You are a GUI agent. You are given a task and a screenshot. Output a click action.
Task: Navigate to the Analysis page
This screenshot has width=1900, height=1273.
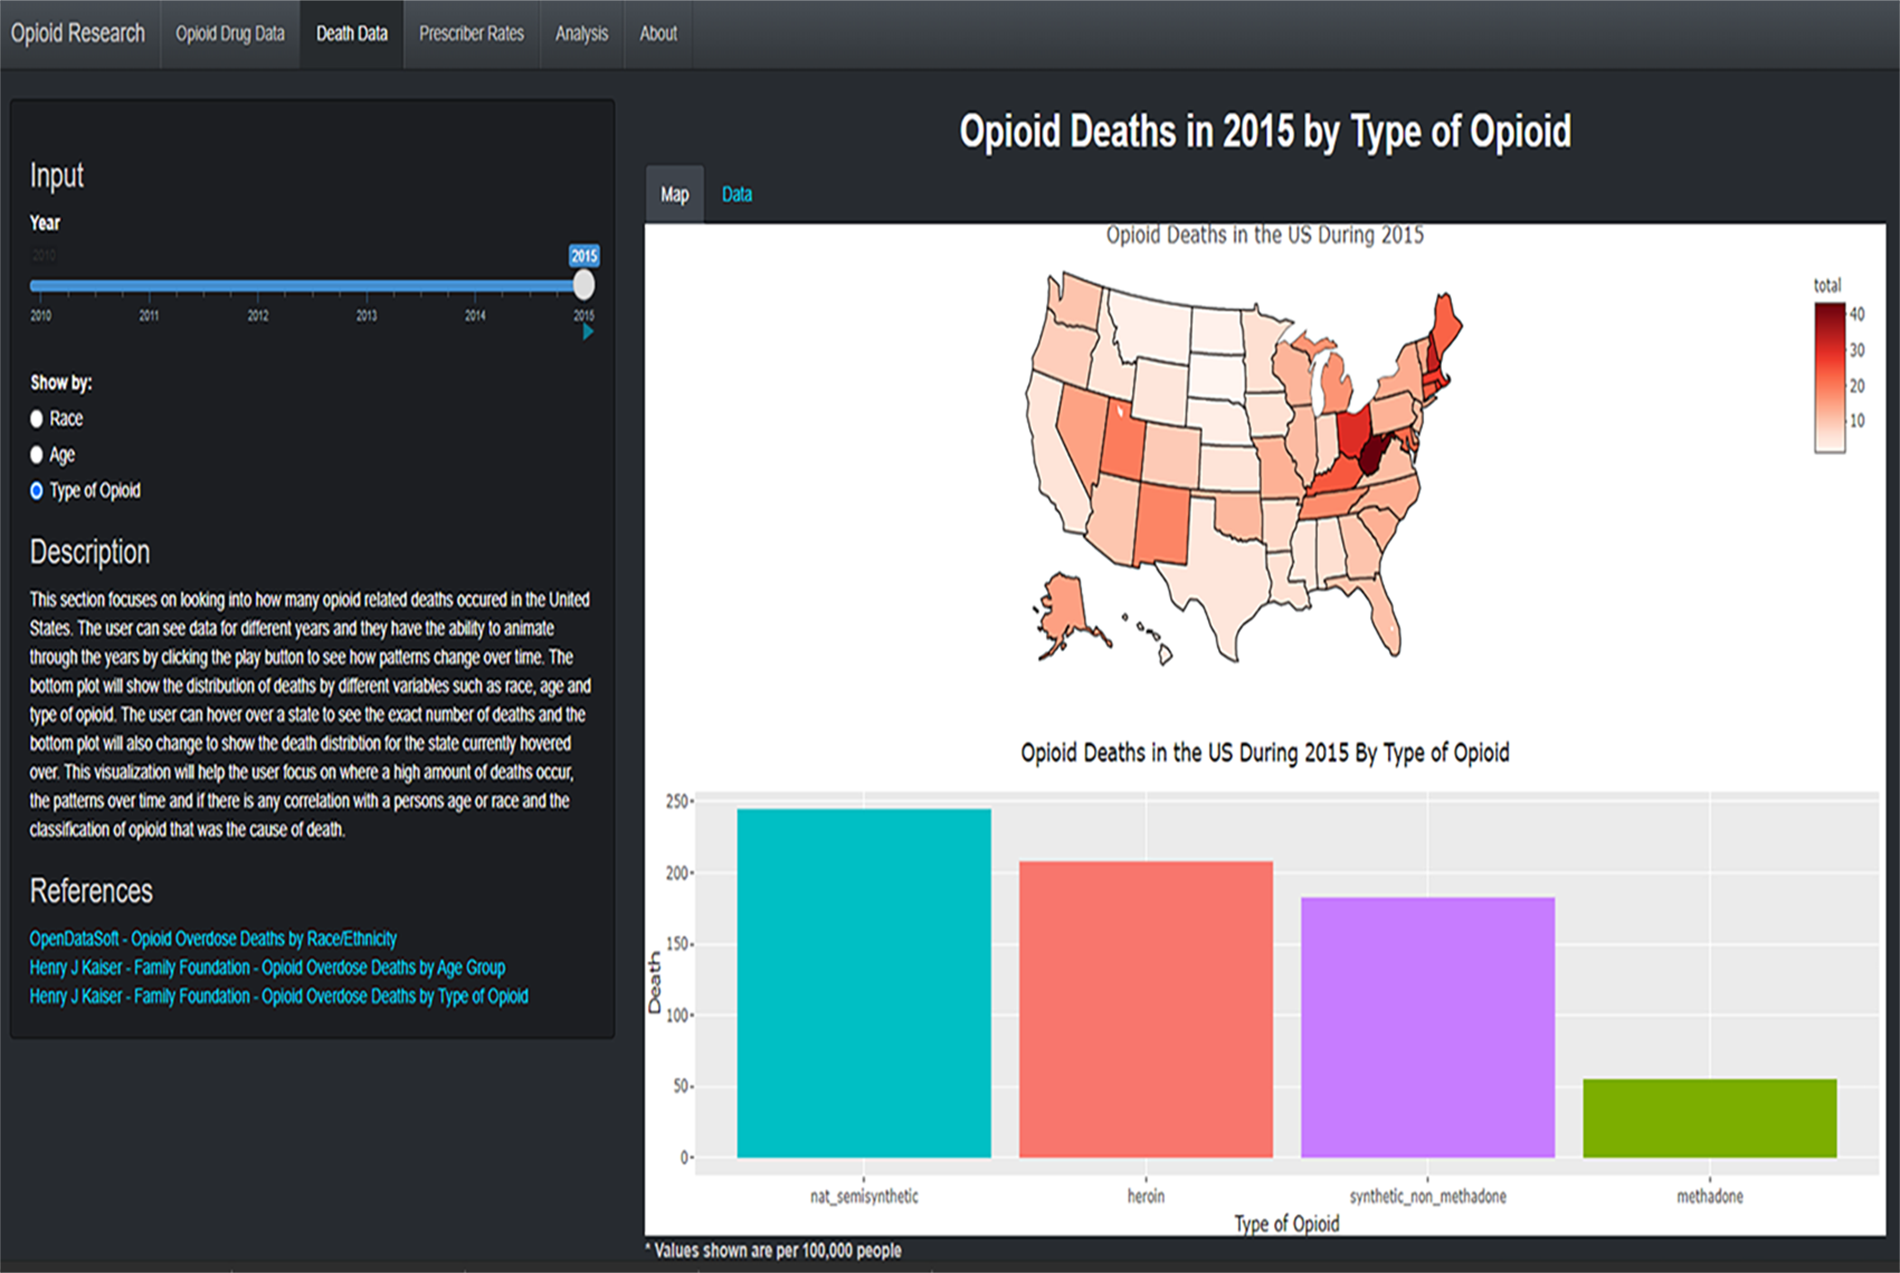581,33
